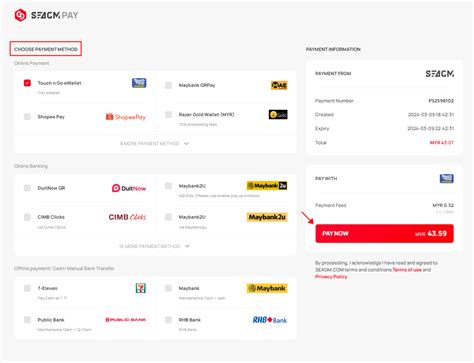This screenshot has height=363, width=474.
Task: Select Maybank2U M2UPay checkbox
Action: pyautogui.click(x=168, y=186)
